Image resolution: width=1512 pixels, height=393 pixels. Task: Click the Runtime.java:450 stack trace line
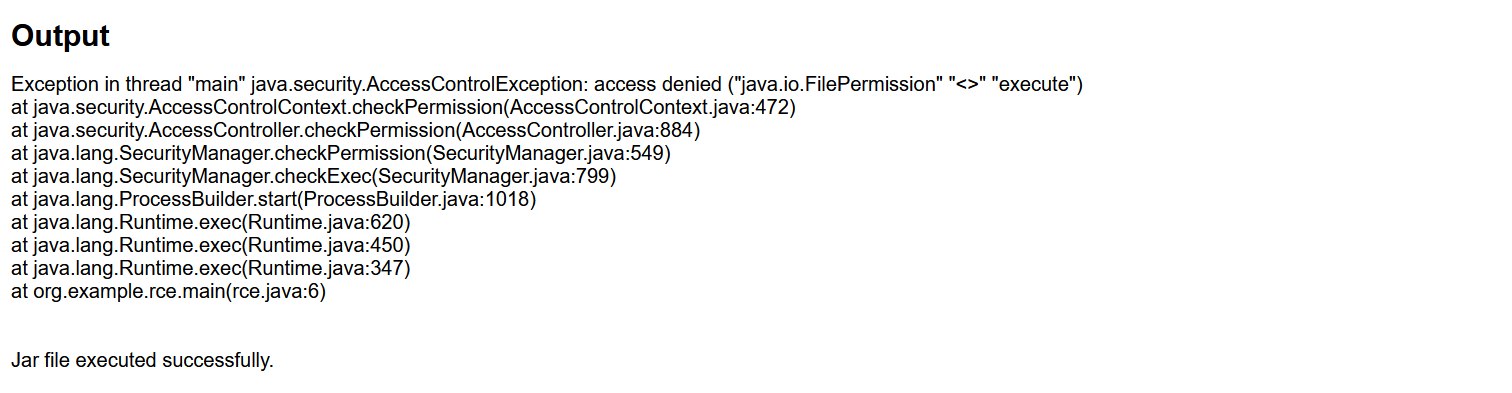tap(211, 246)
